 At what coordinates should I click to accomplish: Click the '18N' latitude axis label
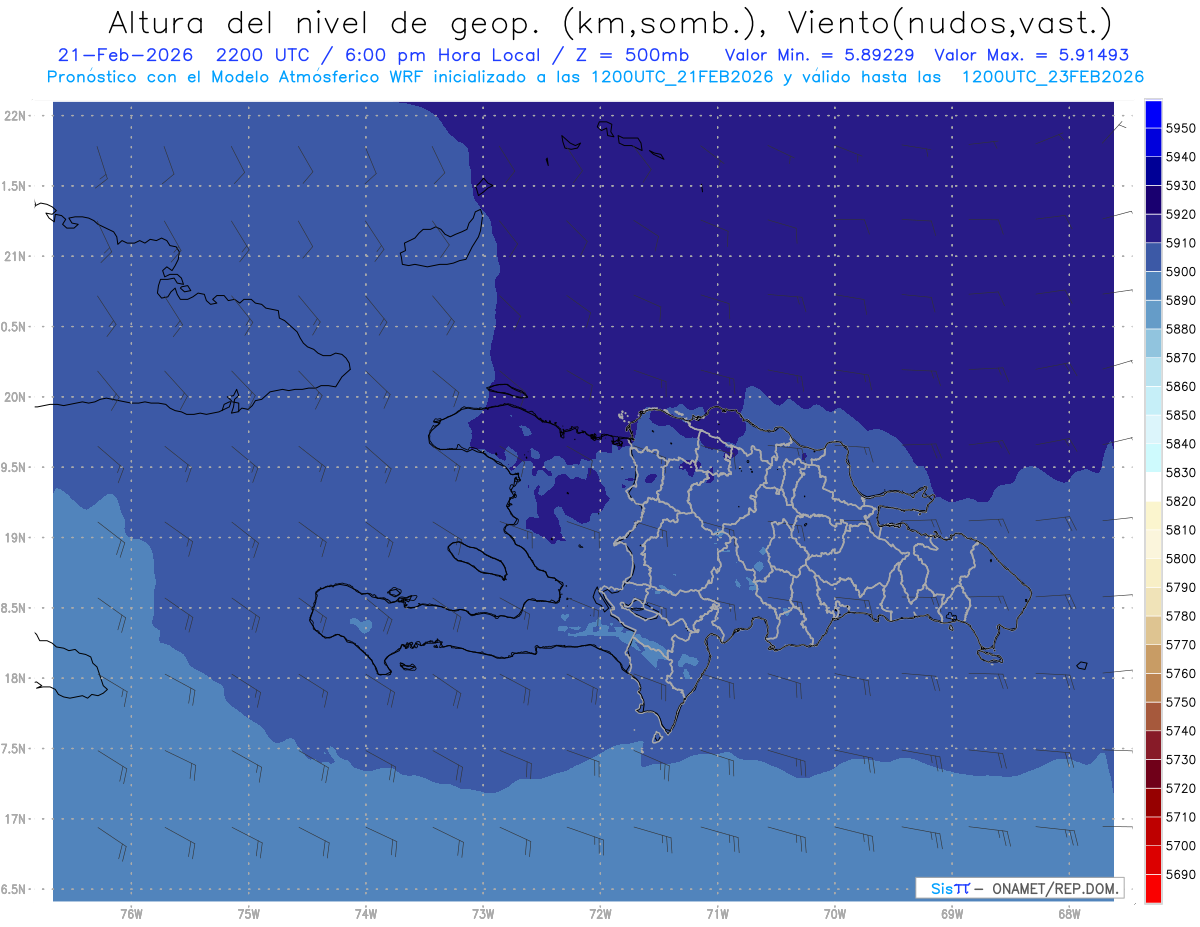[x=16, y=678]
